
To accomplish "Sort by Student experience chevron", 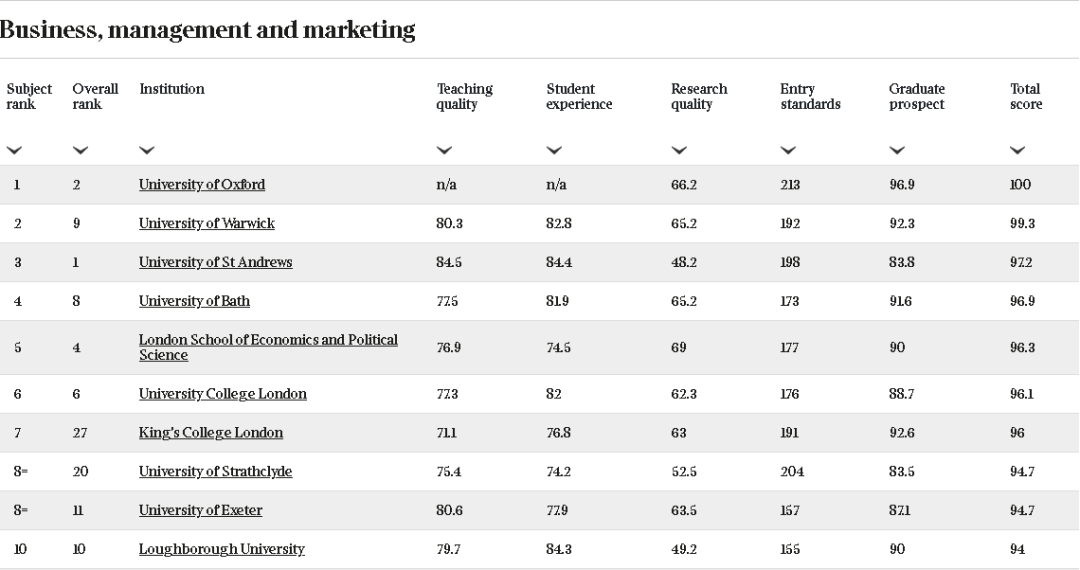I will click(554, 150).
